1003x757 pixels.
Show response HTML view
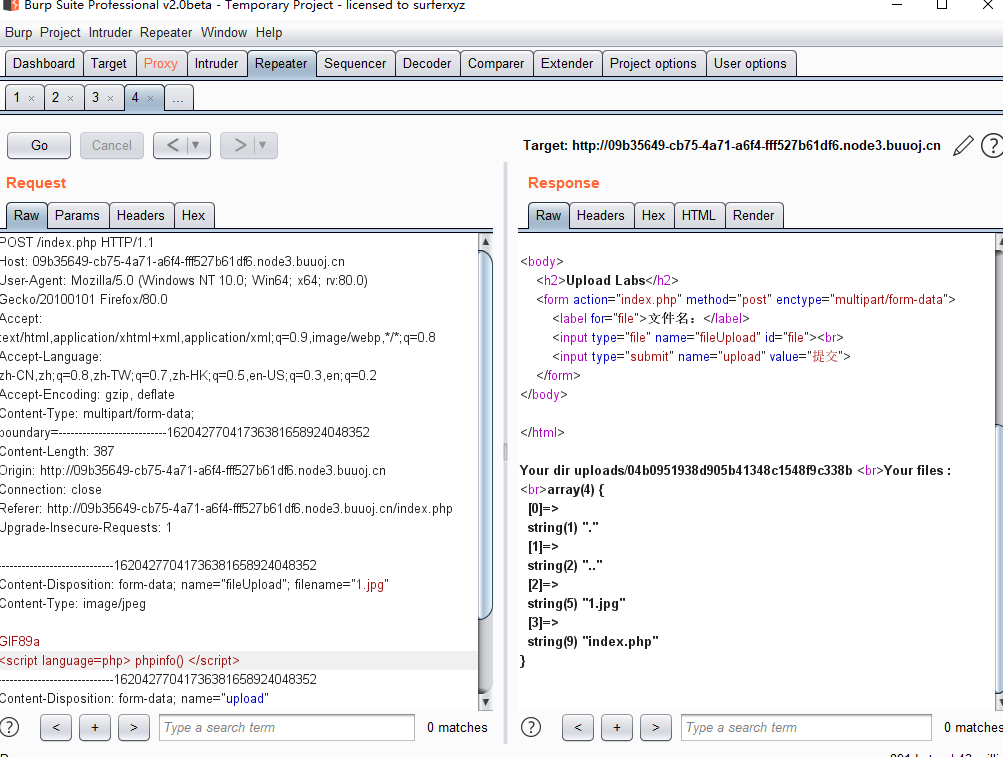click(699, 216)
